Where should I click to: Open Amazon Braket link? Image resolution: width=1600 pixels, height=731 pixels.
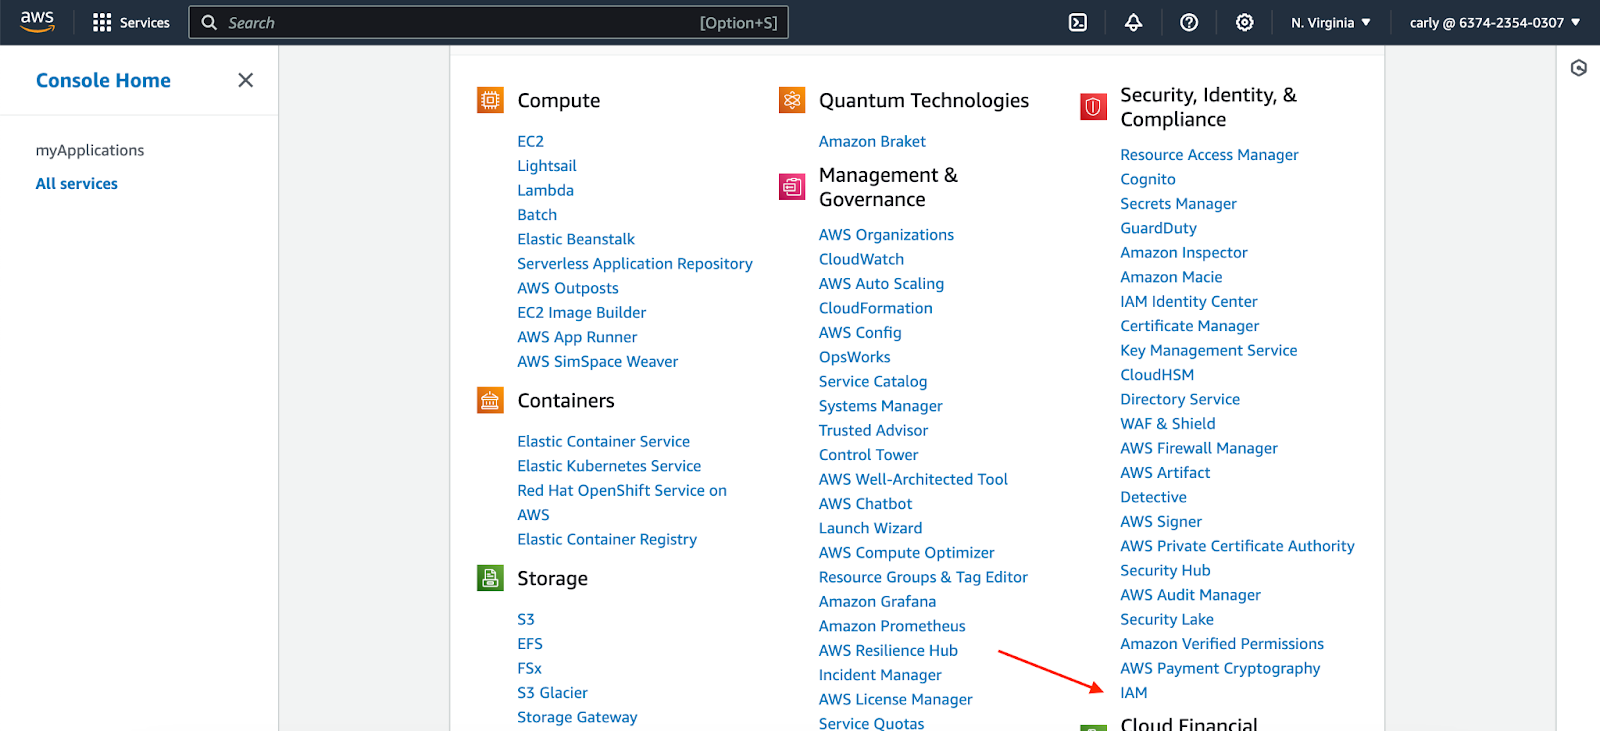click(x=872, y=142)
